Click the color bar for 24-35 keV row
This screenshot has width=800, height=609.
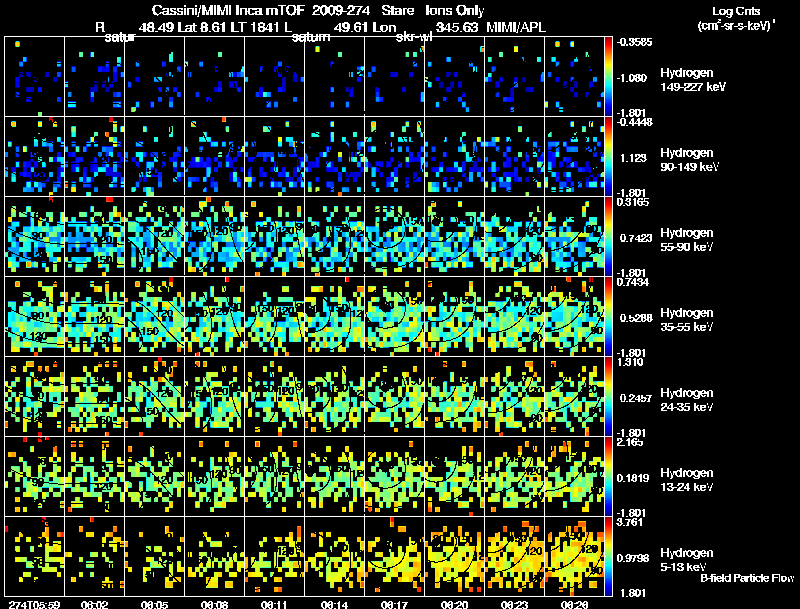[608, 397]
